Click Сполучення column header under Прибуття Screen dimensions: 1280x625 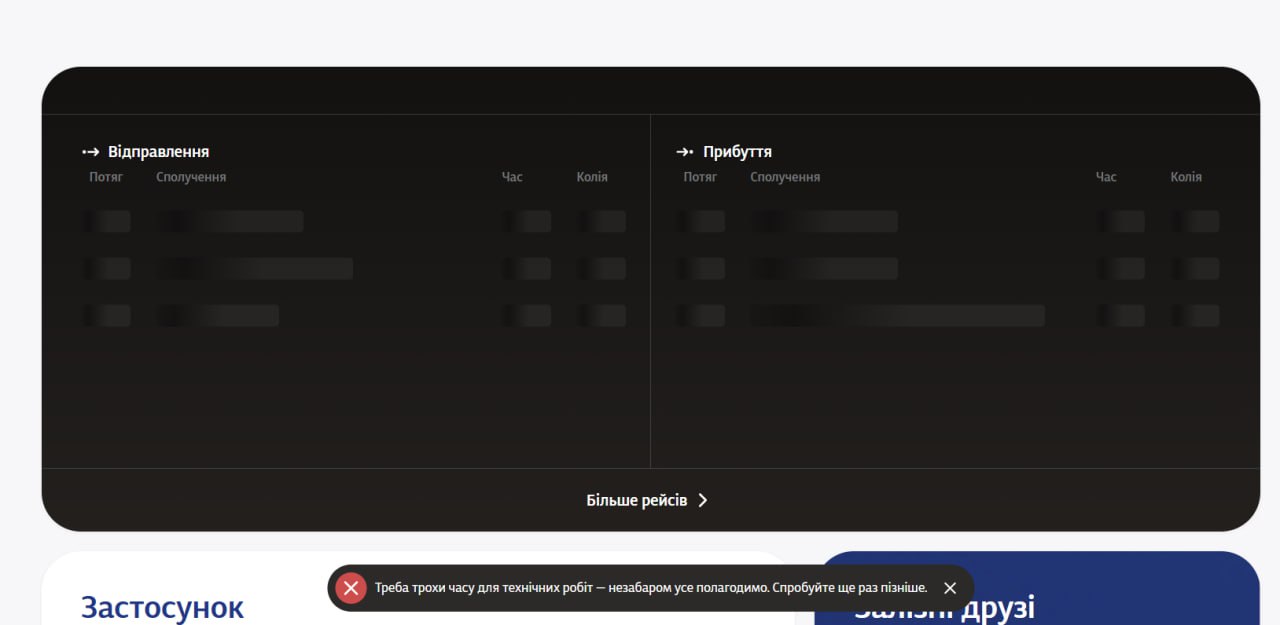pos(785,177)
